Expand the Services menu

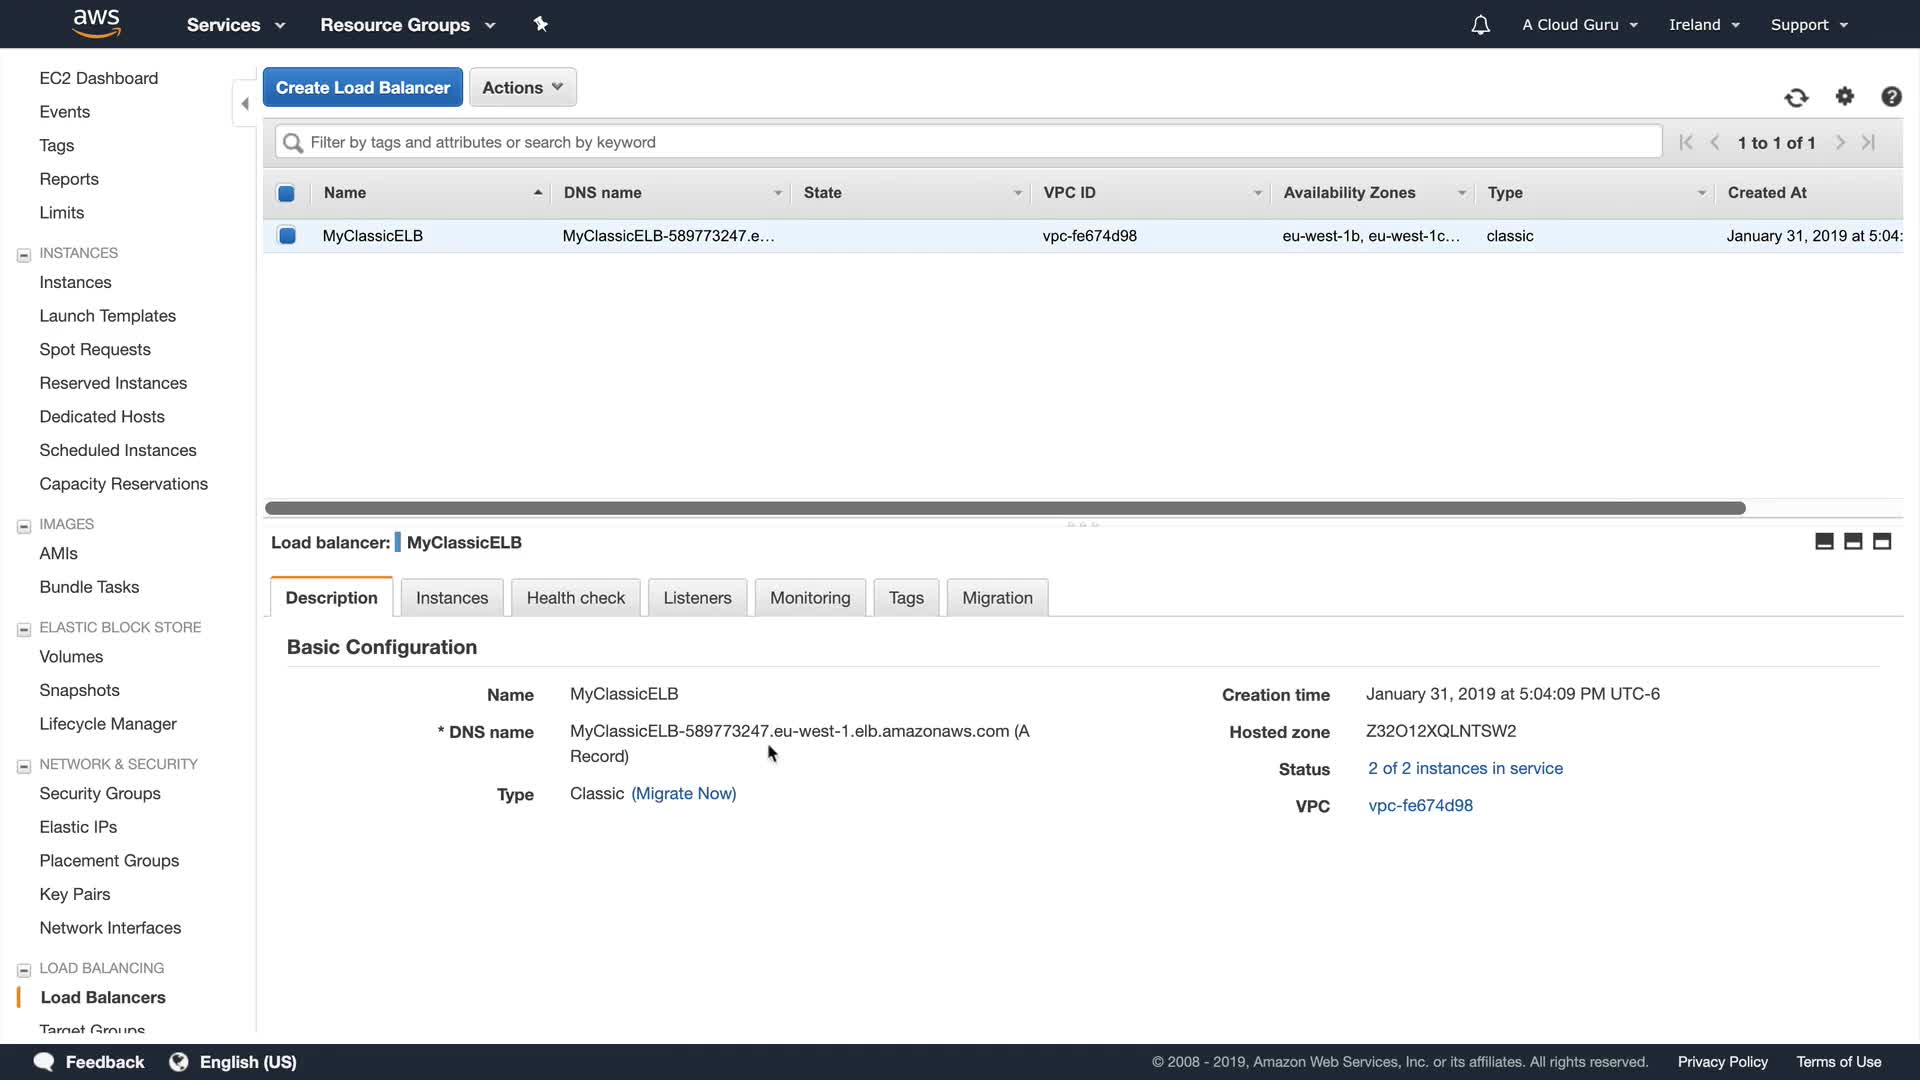pos(236,25)
